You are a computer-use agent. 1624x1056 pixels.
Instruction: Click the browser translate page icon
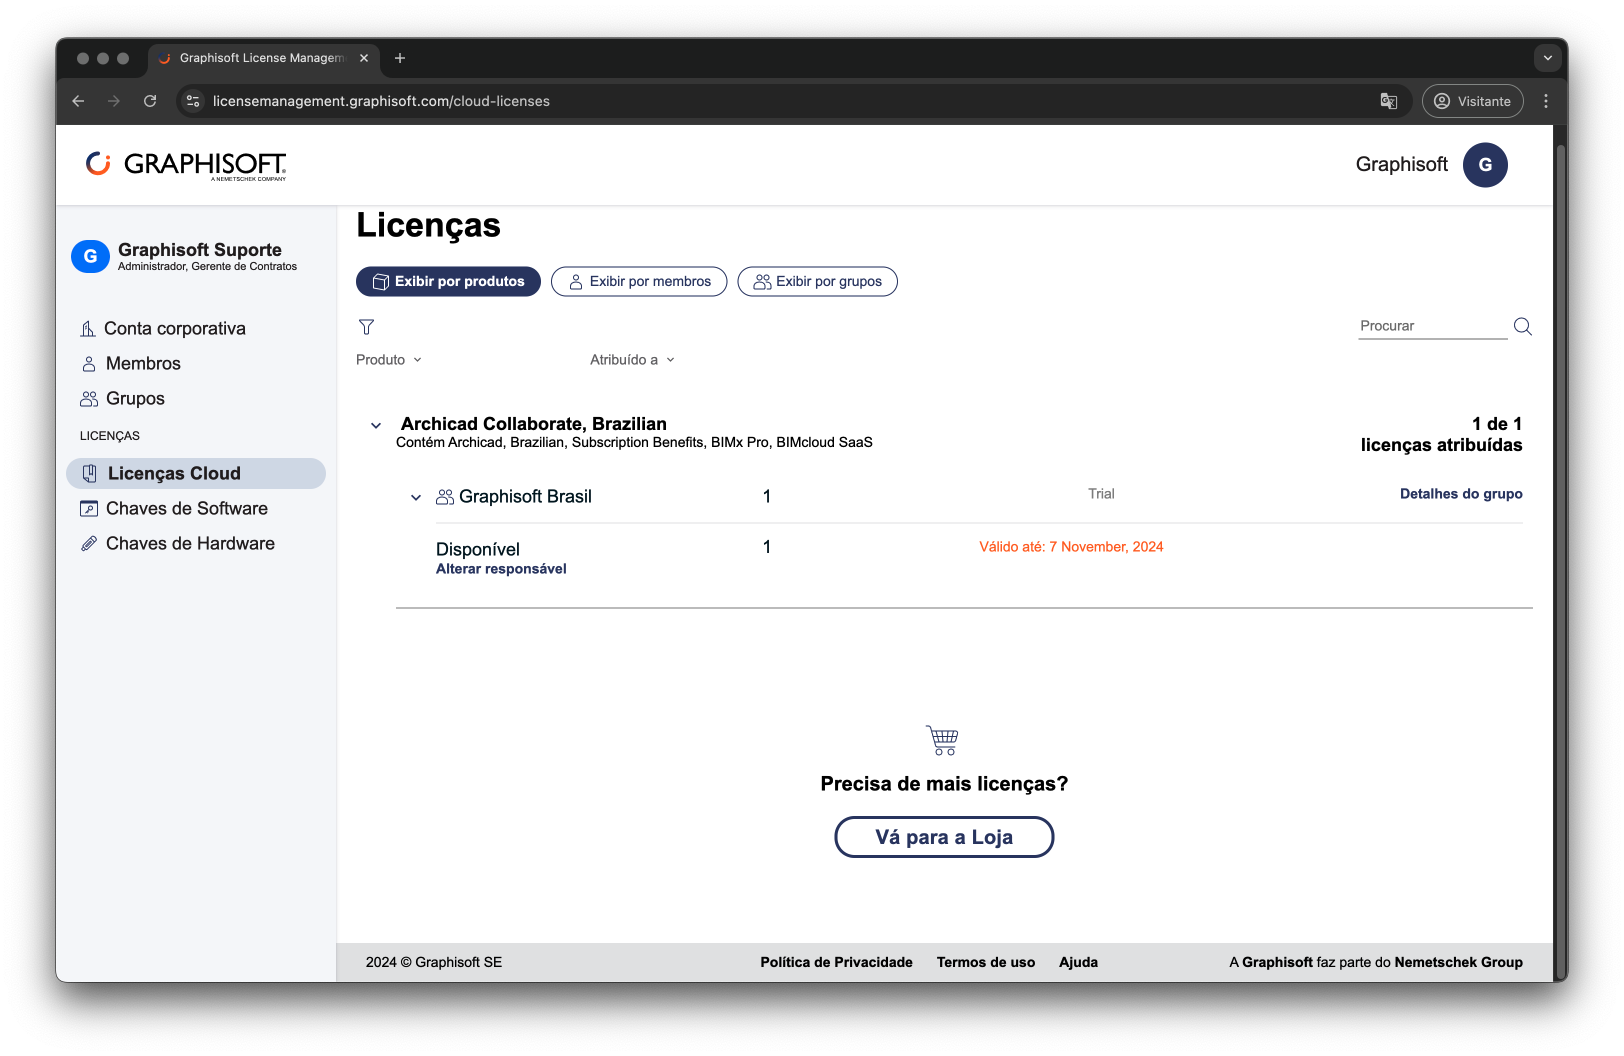pos(1388,101)
